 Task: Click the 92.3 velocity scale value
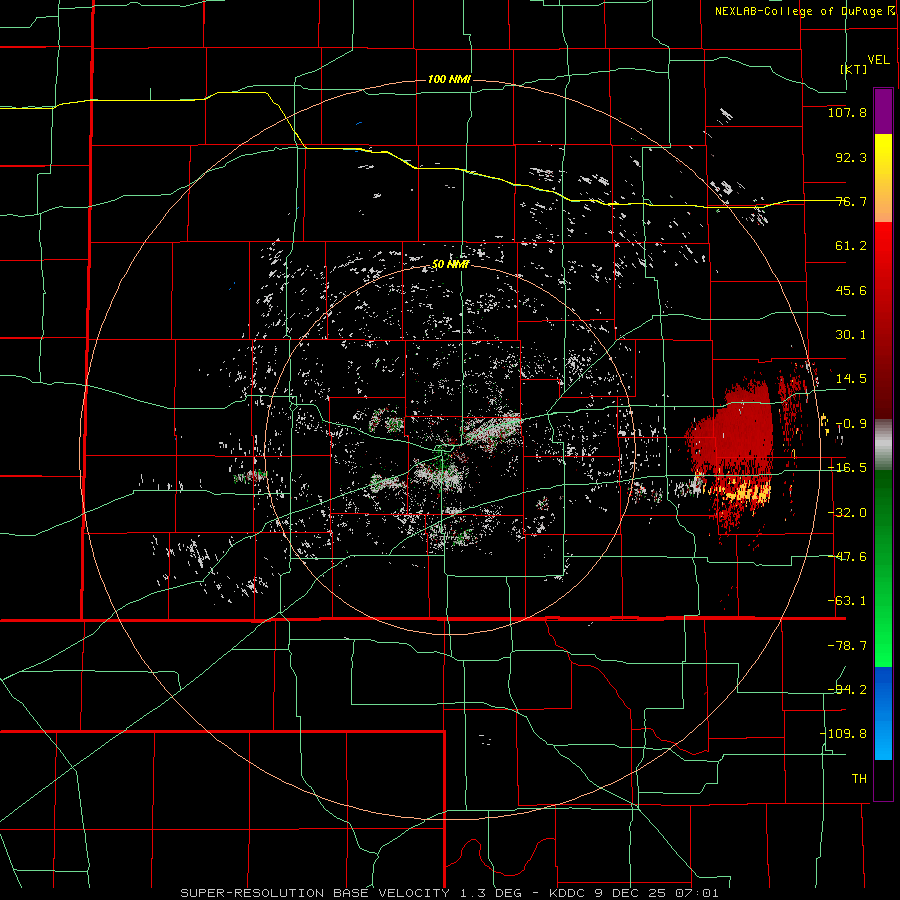(x=851, y=157)
